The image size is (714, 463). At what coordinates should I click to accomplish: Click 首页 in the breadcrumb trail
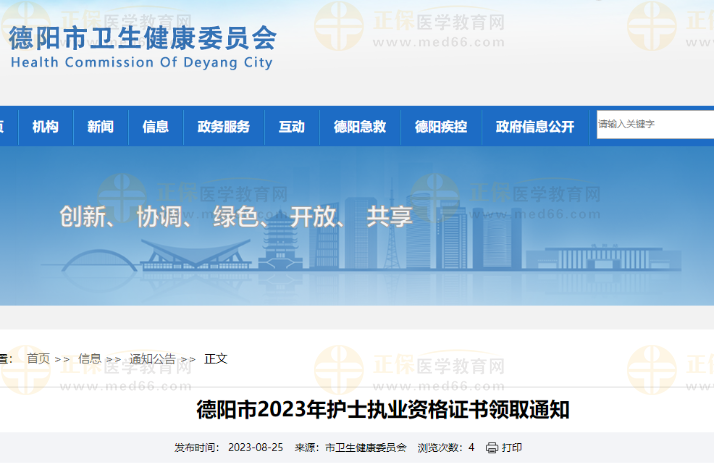(x=38, y=358)
